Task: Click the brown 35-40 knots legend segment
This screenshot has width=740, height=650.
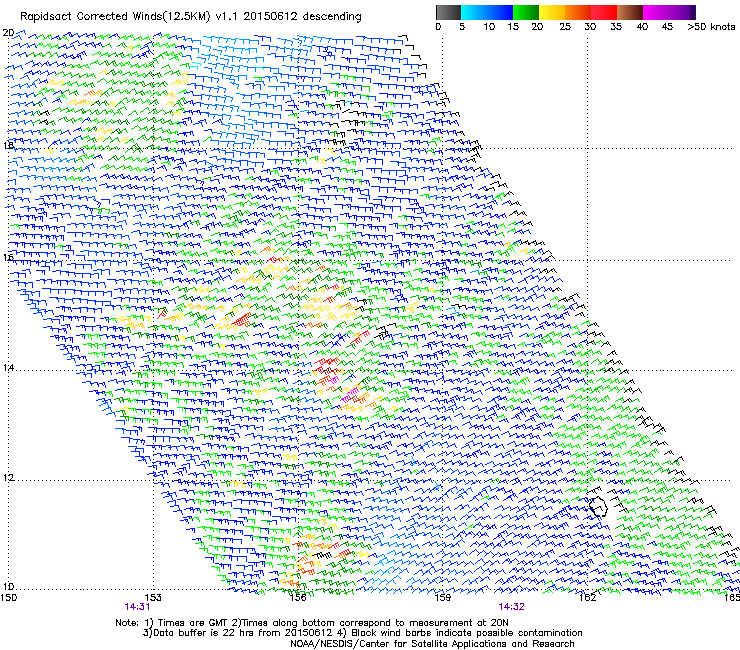Action: pos(630,12)
